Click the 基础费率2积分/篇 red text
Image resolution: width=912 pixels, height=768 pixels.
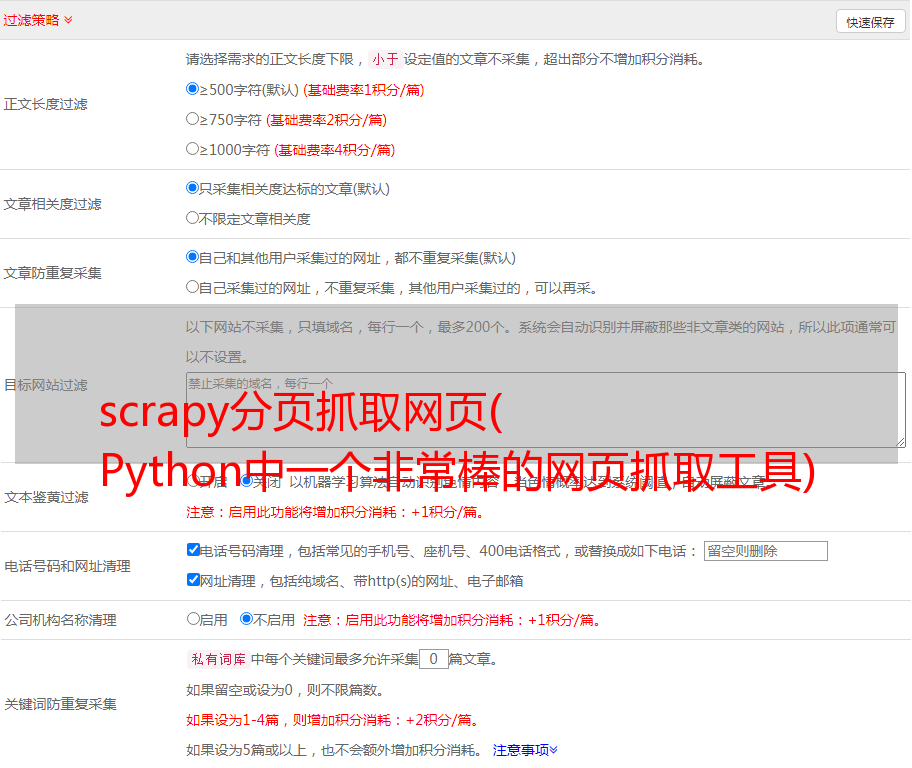click(x=326, y=120)
